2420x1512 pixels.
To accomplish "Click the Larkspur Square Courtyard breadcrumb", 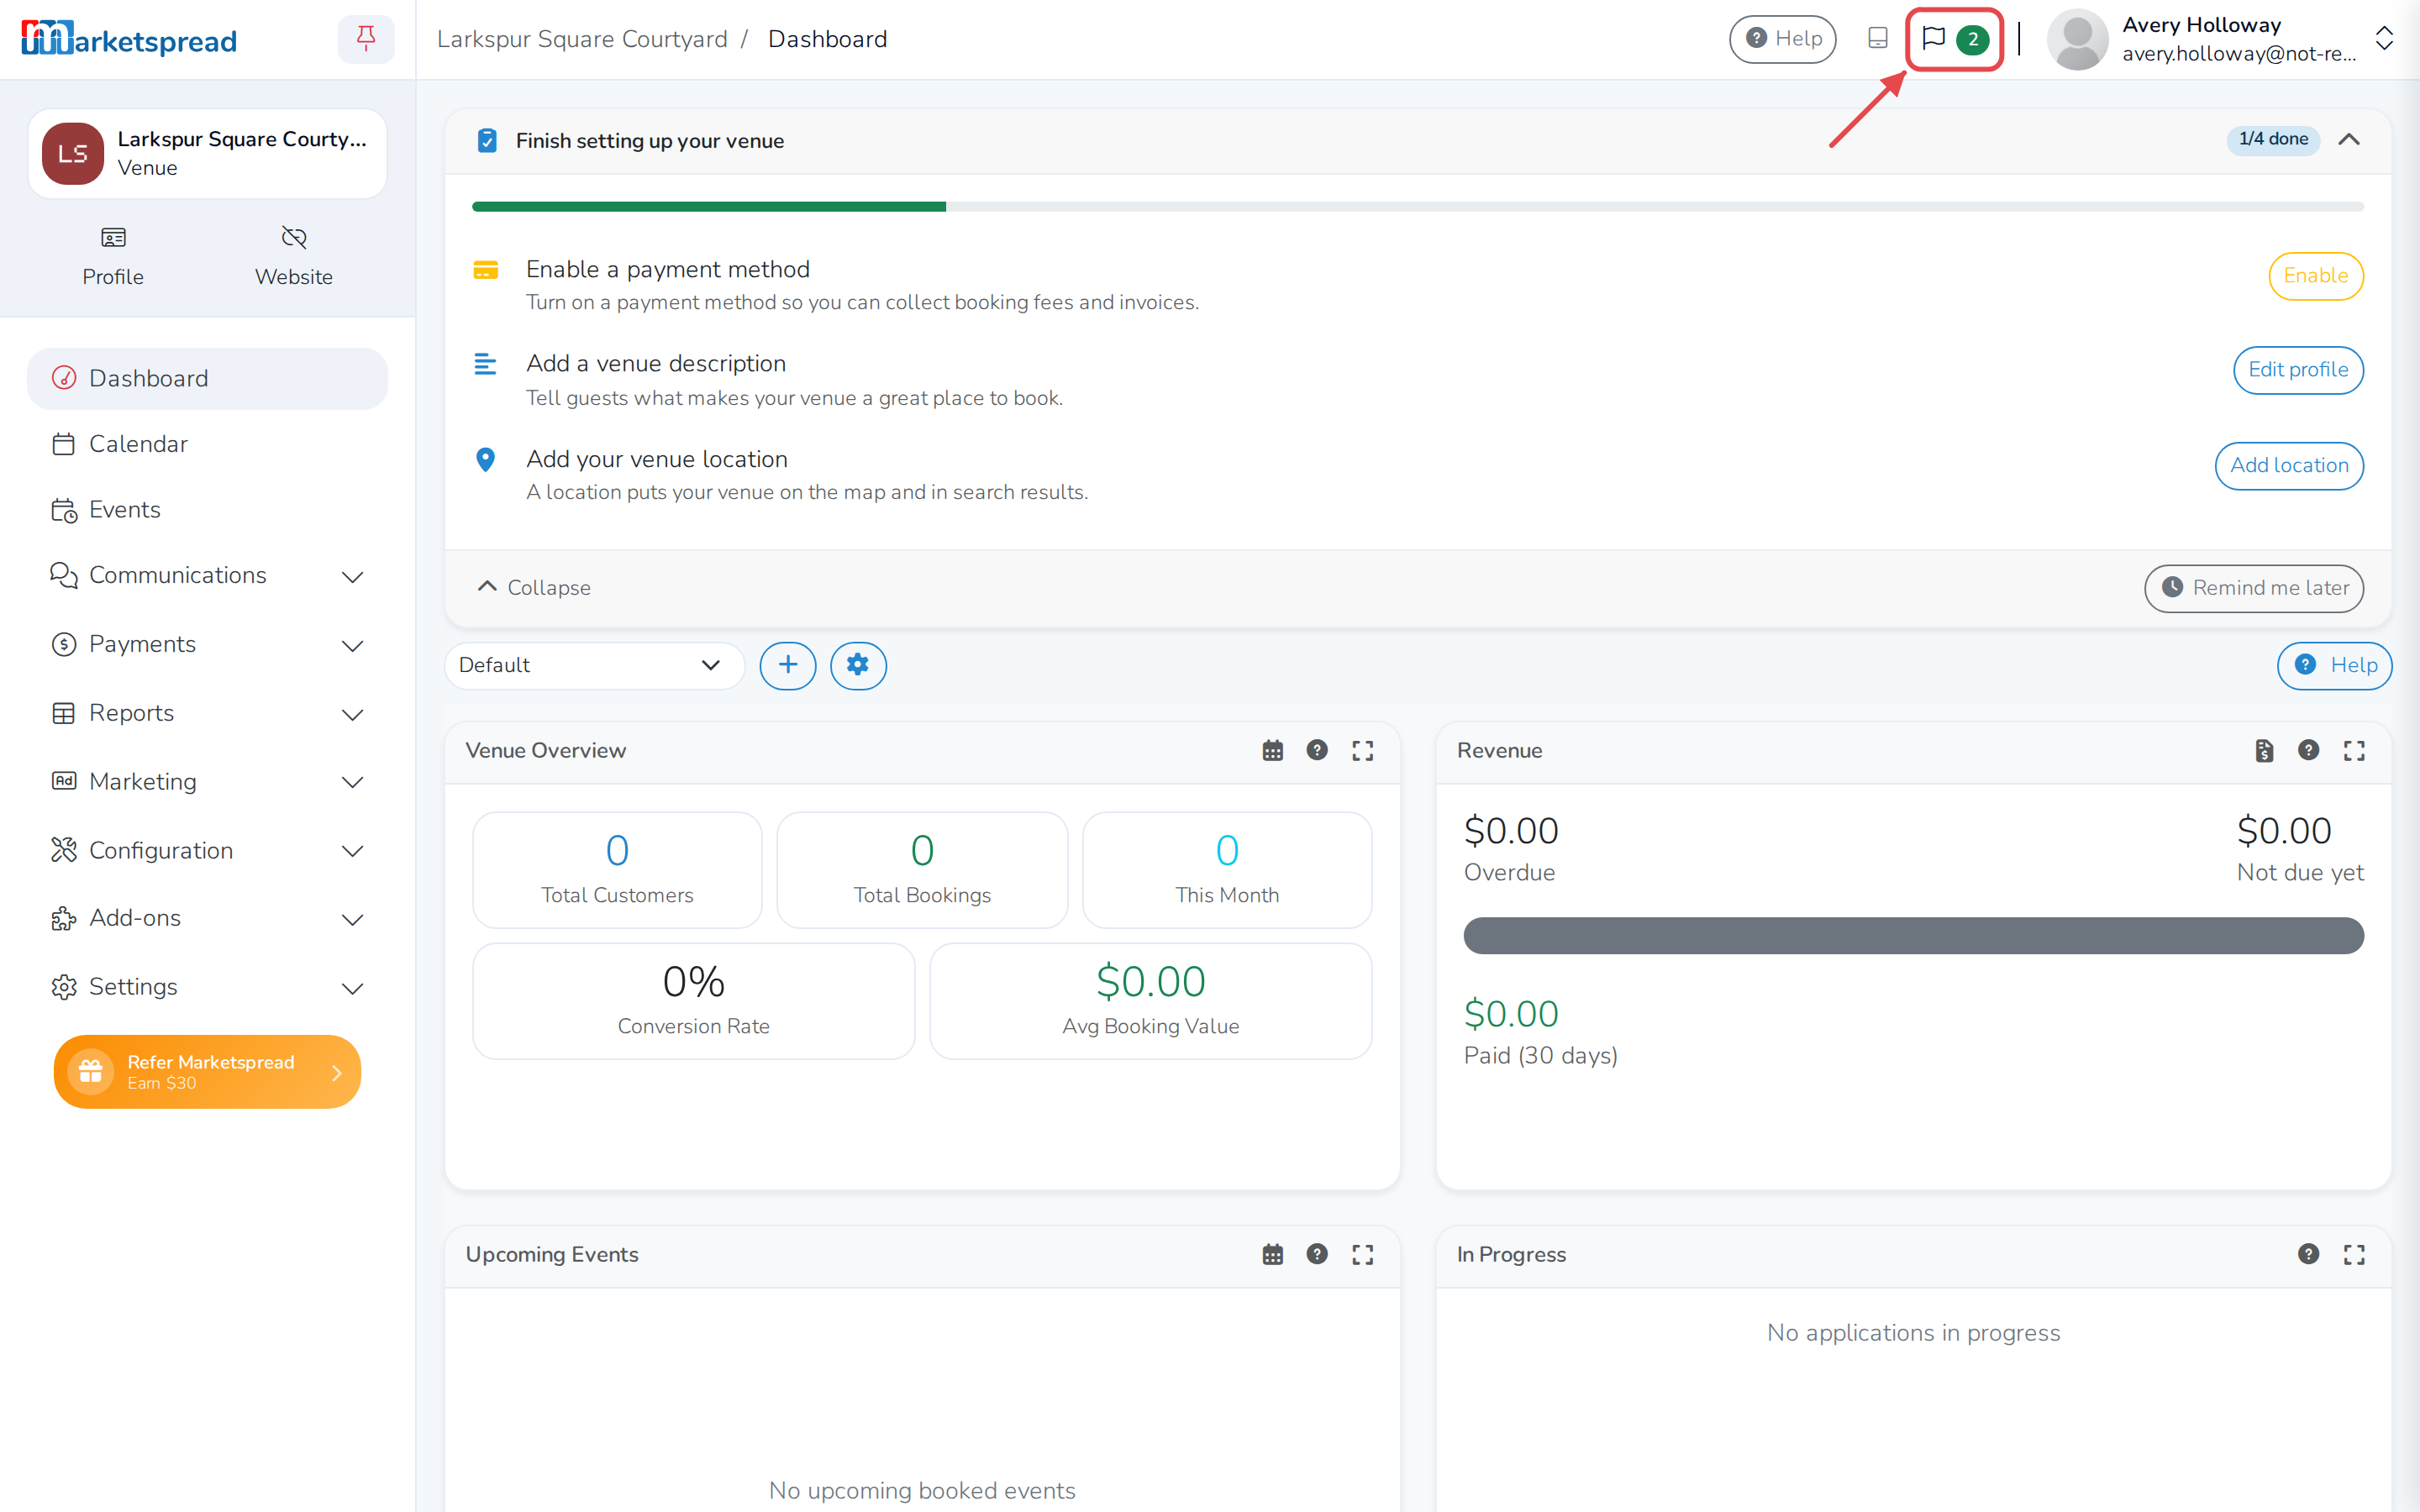I will [582, 39].
